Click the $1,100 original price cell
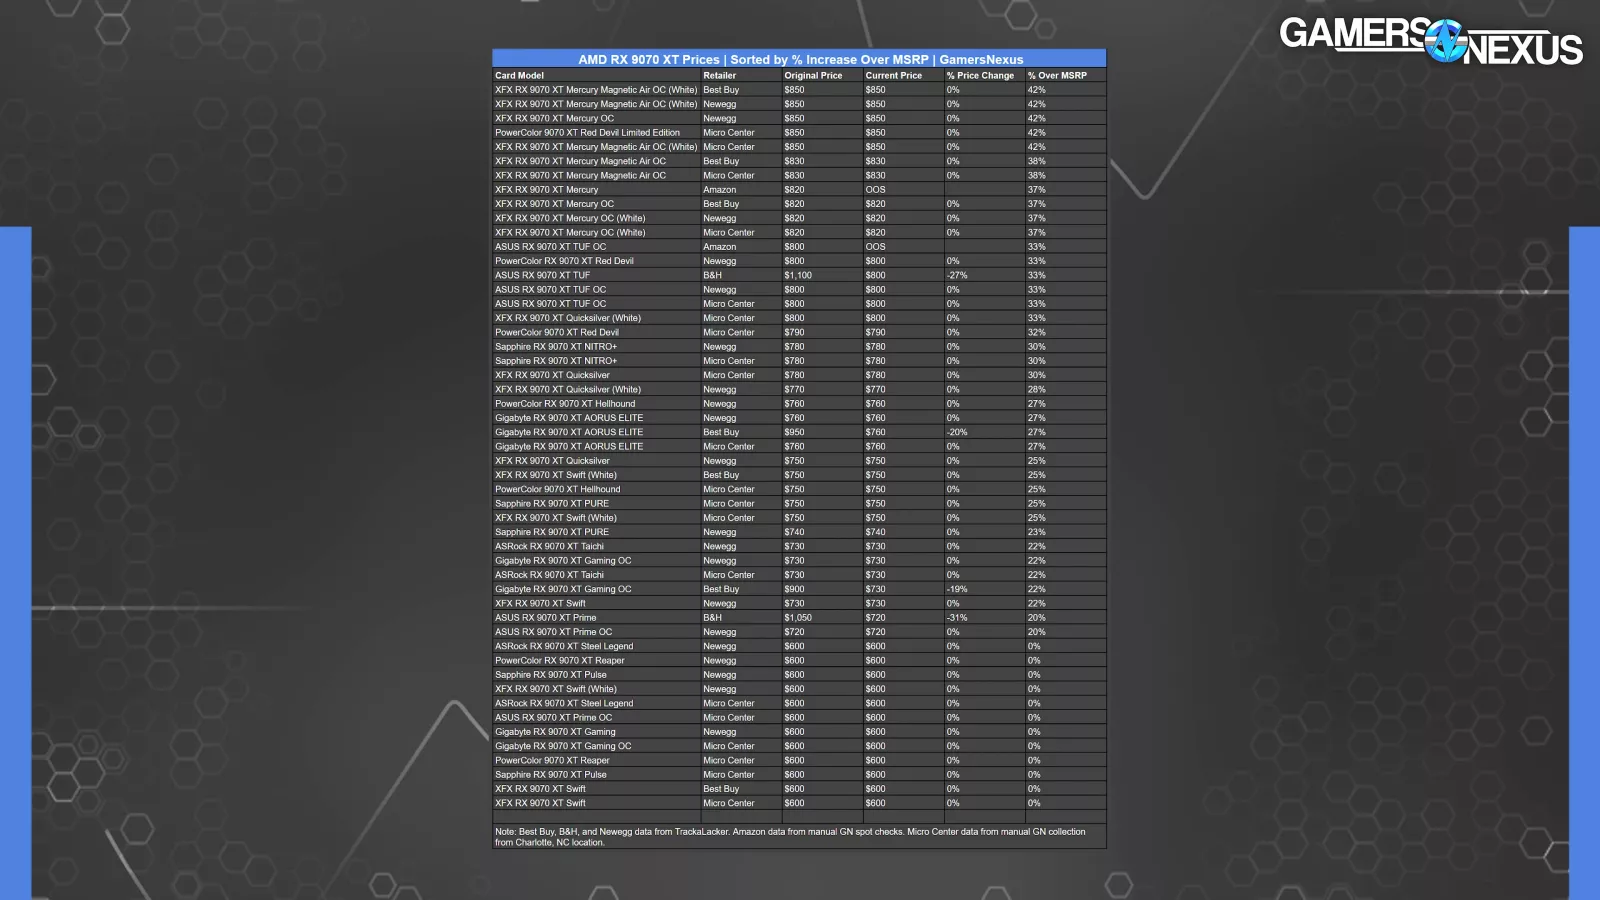Screen dimensions: 1600x900 click(x=798, y=275)
